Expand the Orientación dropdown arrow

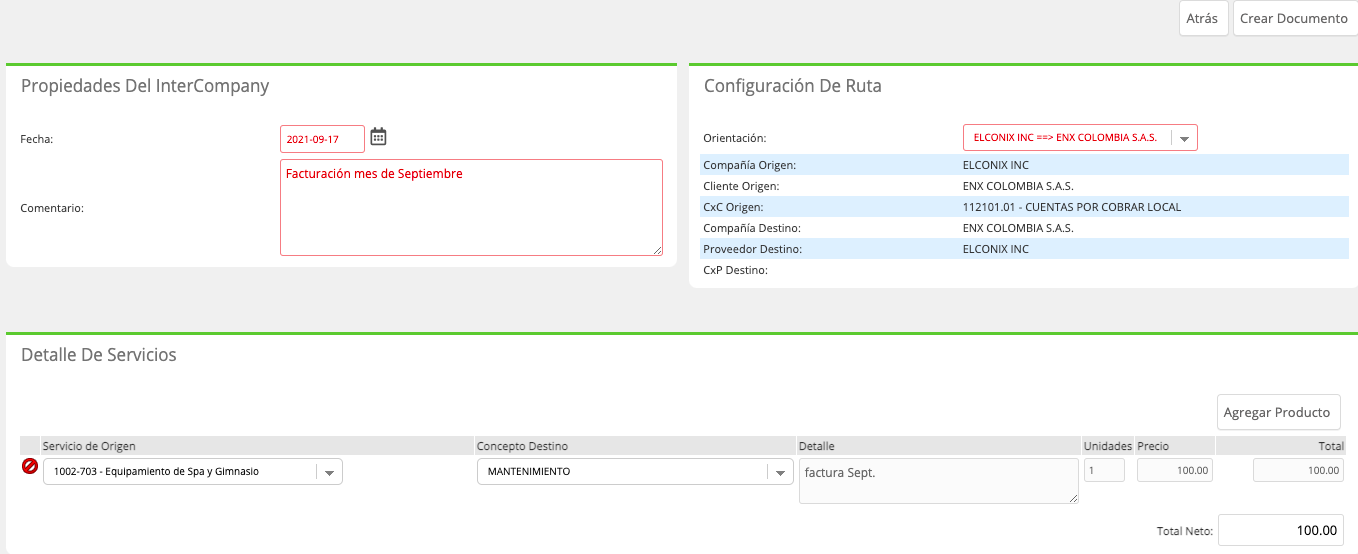pyautogui.click(x=1183, y=138)
